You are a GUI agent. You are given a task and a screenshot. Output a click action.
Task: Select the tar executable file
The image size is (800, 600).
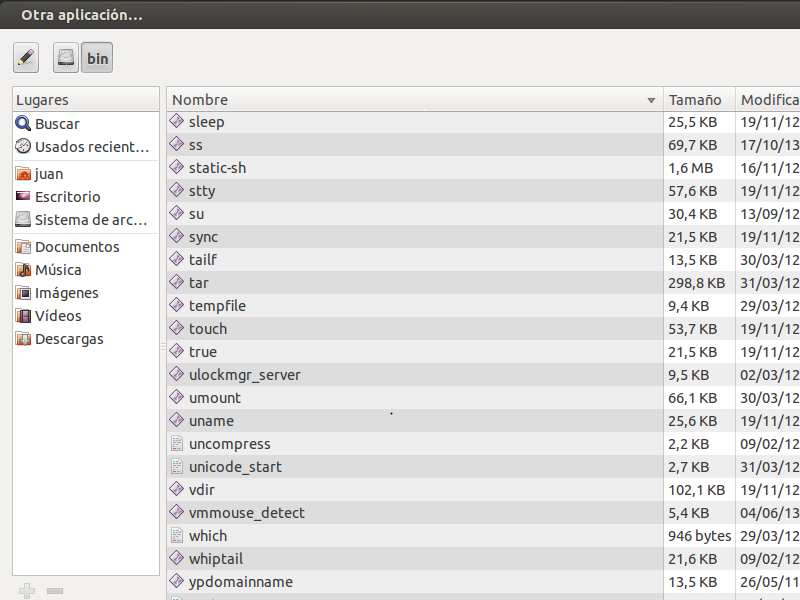point(199,283)
